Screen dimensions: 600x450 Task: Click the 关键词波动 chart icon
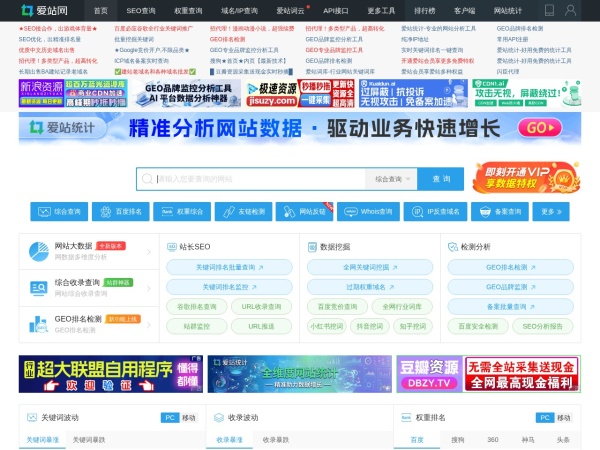[32, 417]
